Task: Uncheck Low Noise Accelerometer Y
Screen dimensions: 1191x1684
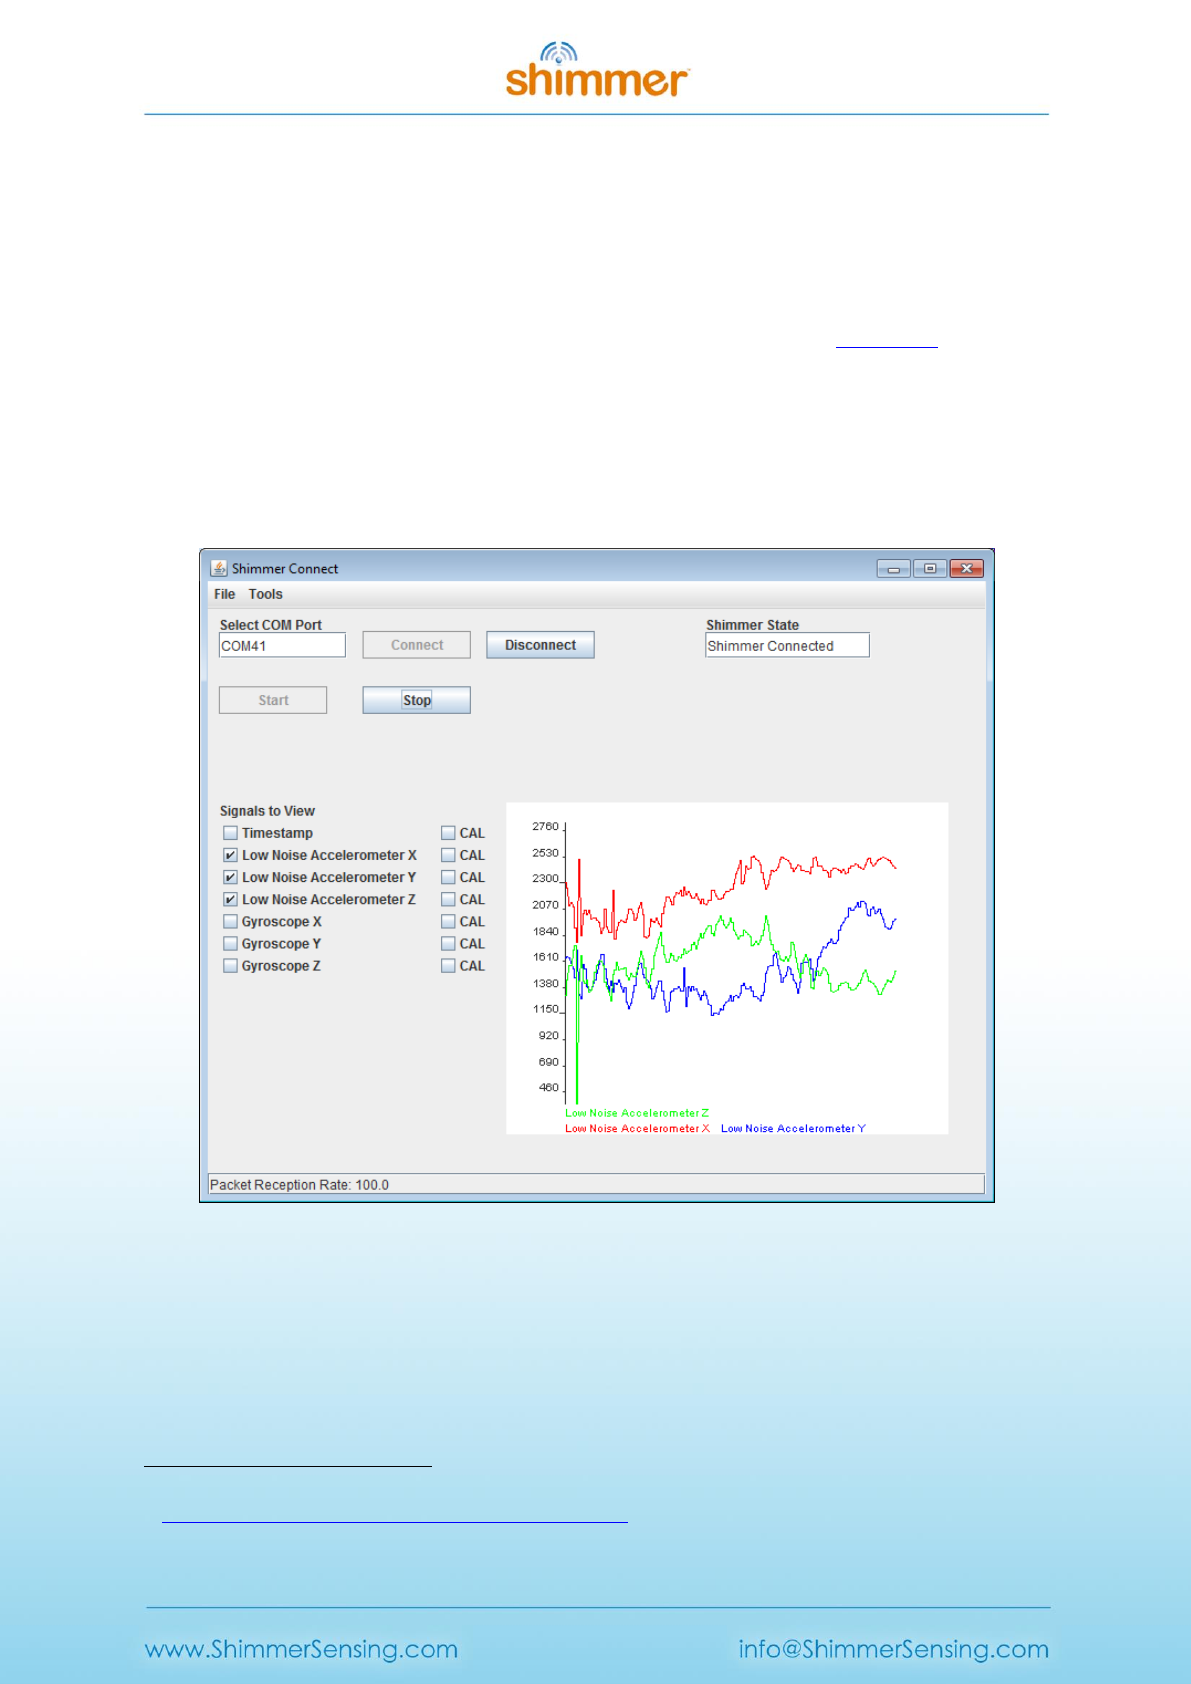Action: pos(230,877)
